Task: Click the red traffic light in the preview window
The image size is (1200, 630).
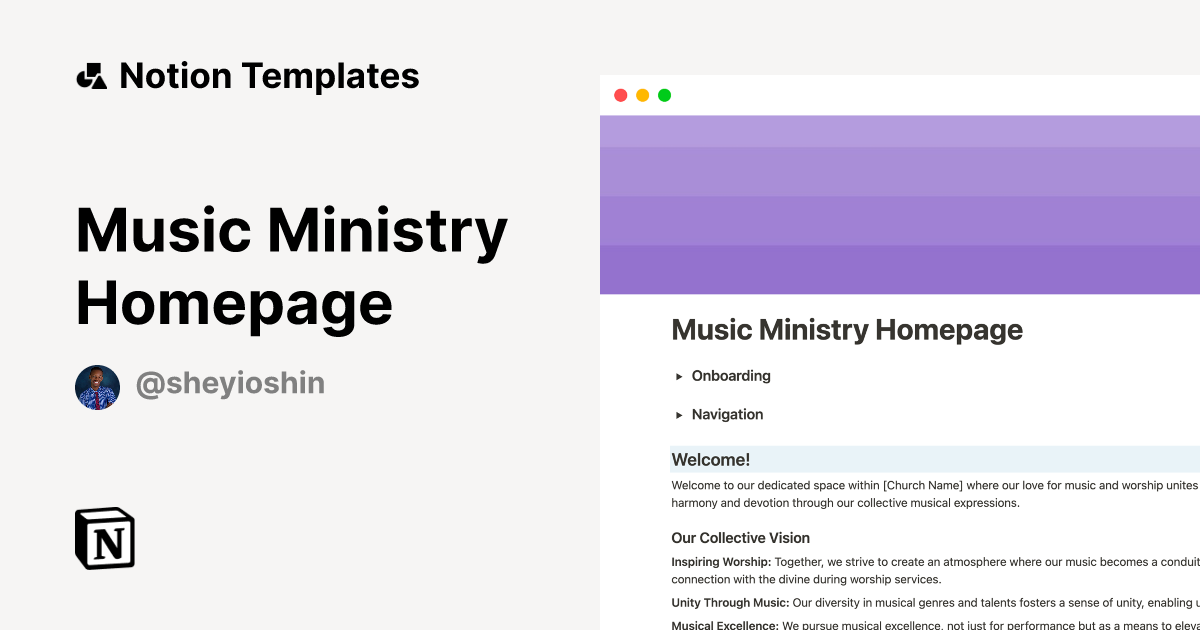Action: (621, 95)
